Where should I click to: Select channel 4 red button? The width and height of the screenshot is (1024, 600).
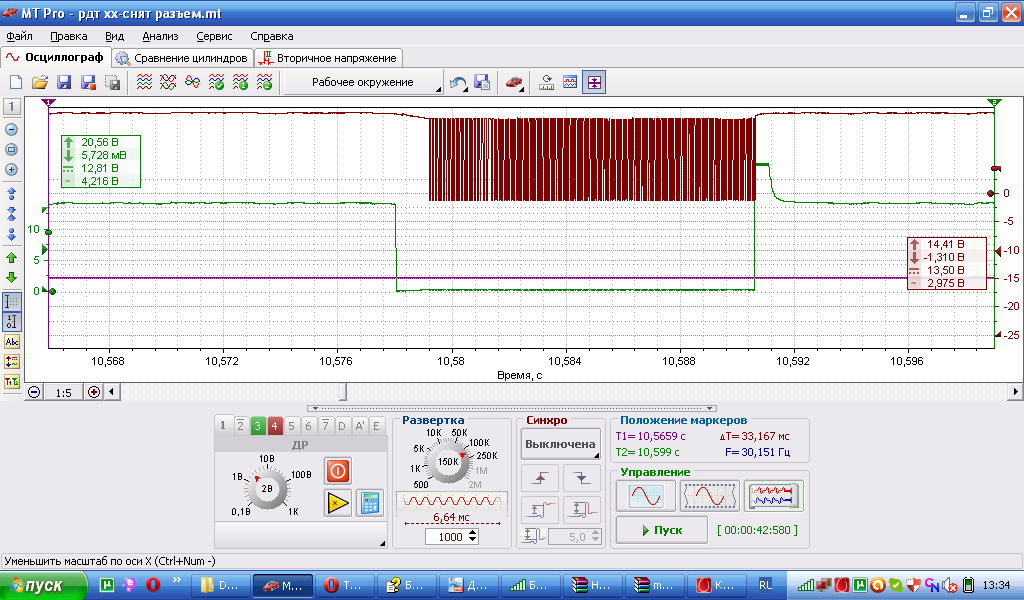274,426
